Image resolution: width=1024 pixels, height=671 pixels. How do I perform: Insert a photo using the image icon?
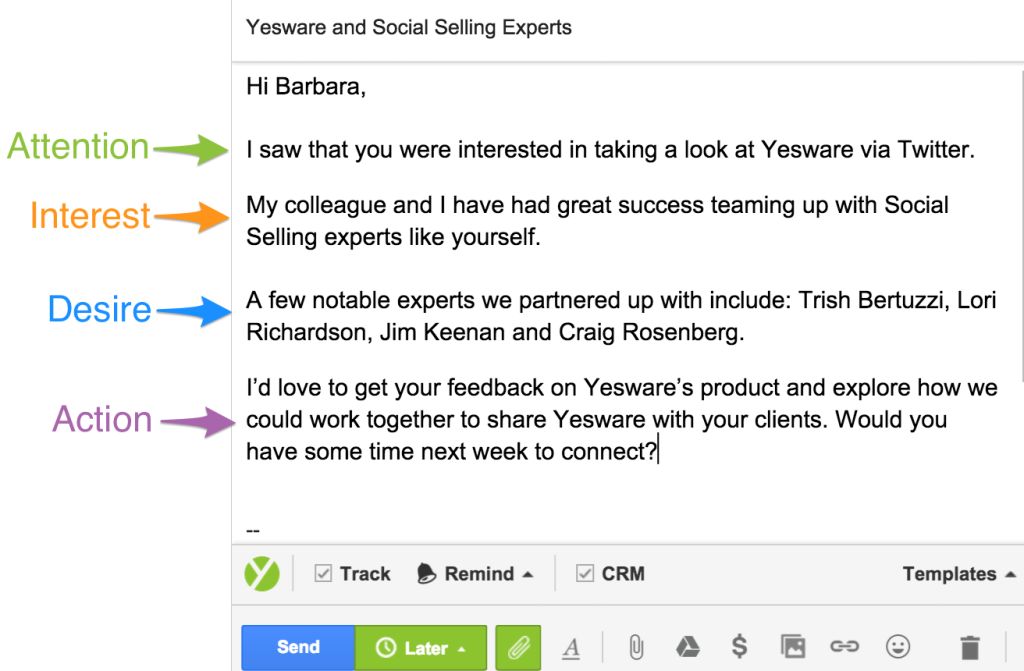point(793,647)
